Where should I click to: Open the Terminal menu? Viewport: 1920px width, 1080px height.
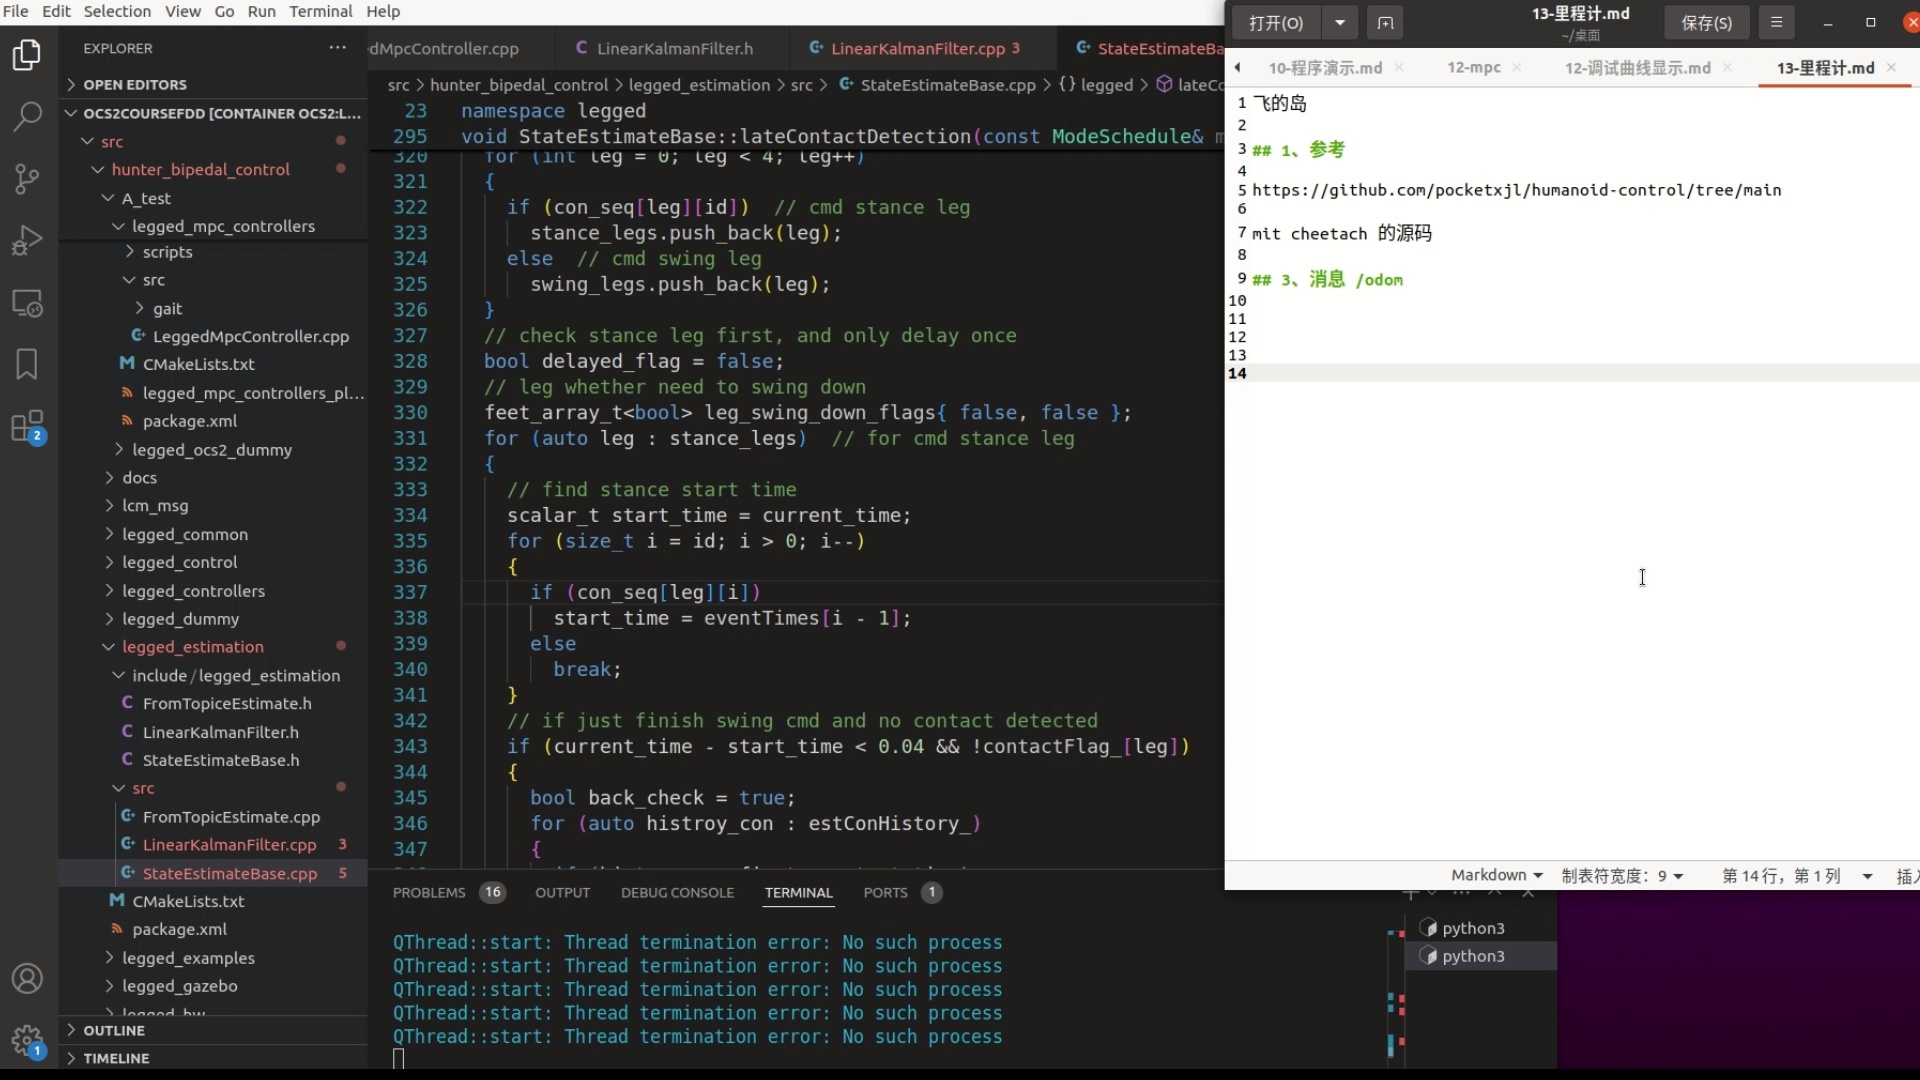pyautogui.click(x=320, y=11)
